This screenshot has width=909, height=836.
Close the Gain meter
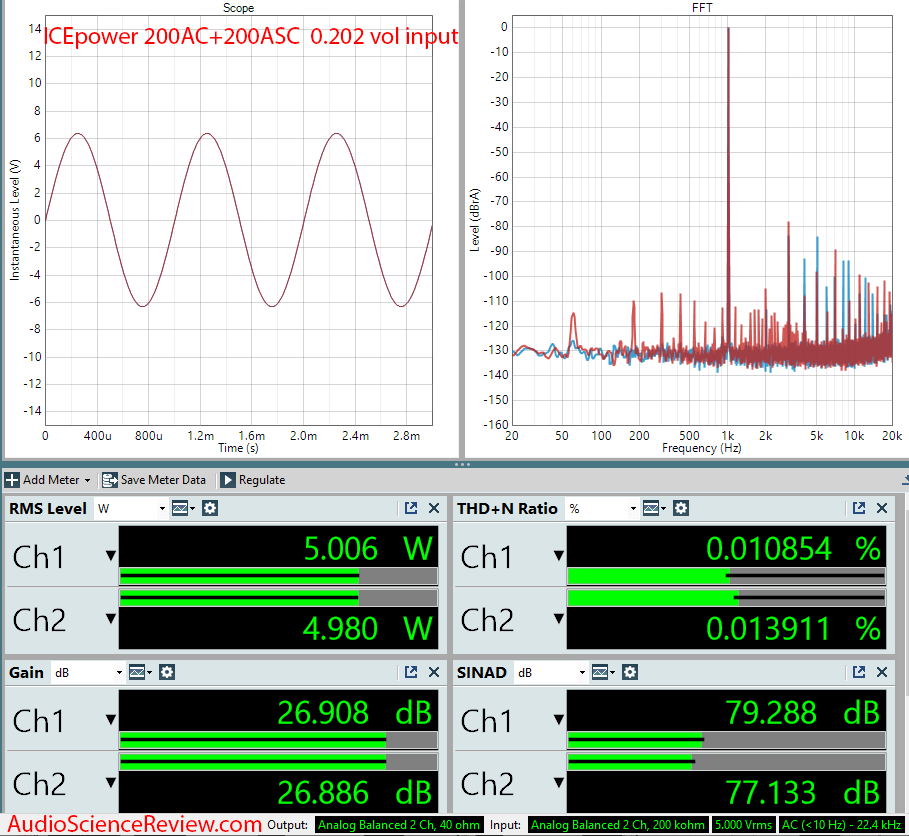[434, 672]
